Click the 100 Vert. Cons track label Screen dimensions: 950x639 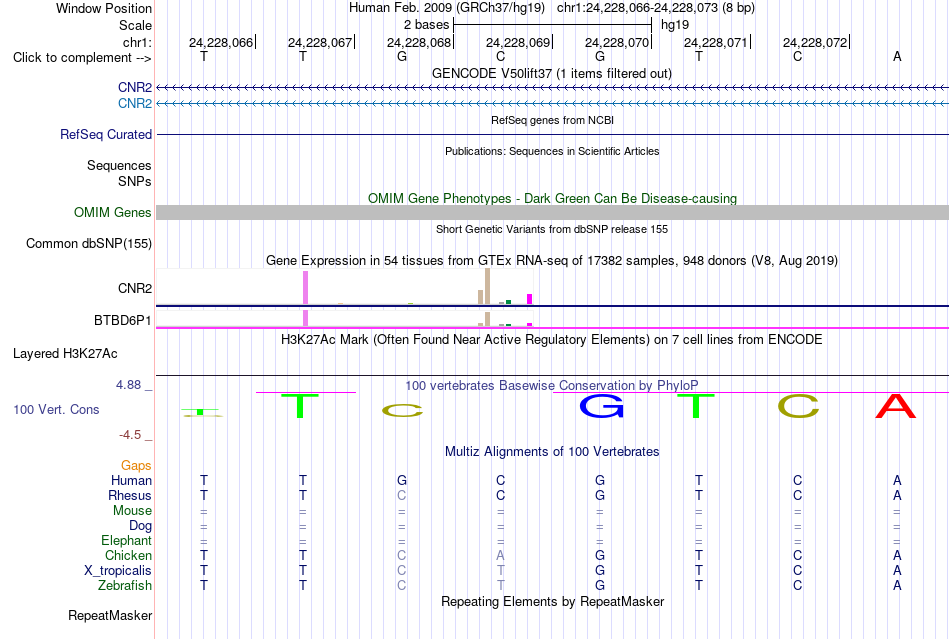56,409
